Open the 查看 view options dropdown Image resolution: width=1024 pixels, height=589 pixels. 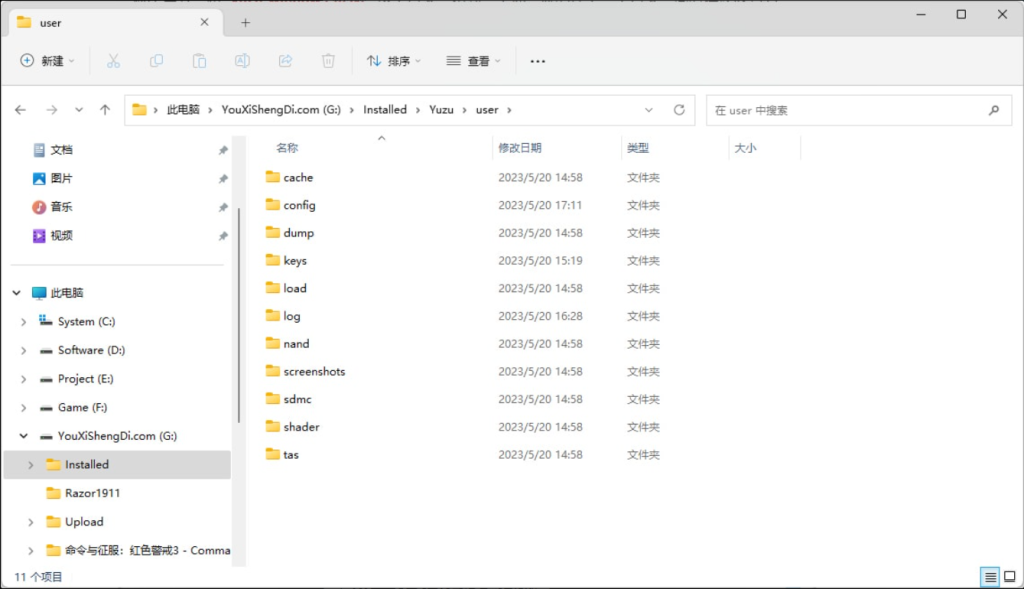coord(472,61)
